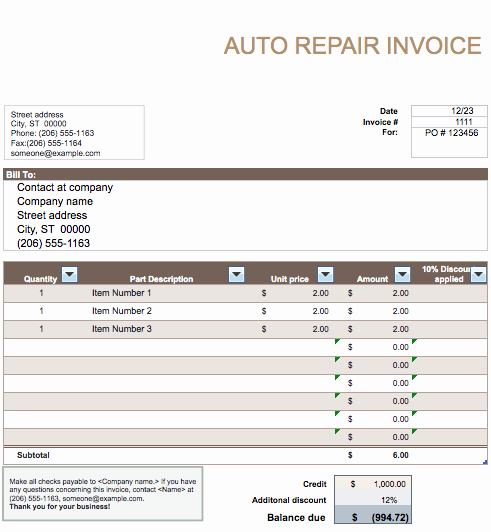Click Thank you for your business! text

pos(60,507)
